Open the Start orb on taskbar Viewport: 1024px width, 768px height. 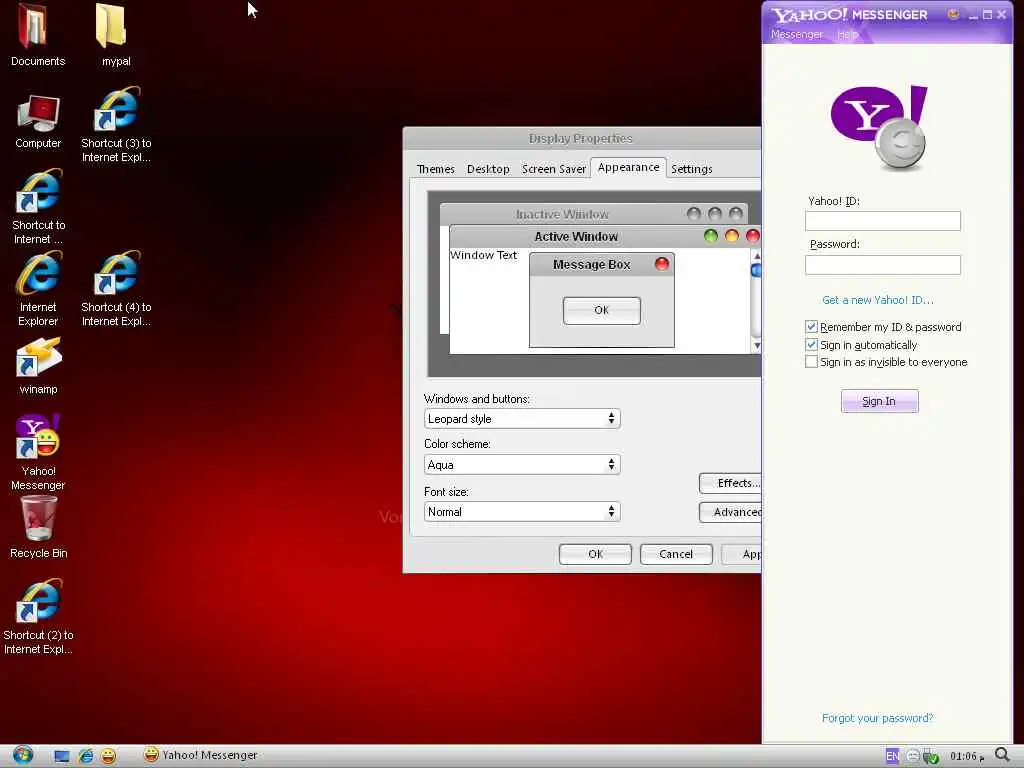(x=23, y=755)
